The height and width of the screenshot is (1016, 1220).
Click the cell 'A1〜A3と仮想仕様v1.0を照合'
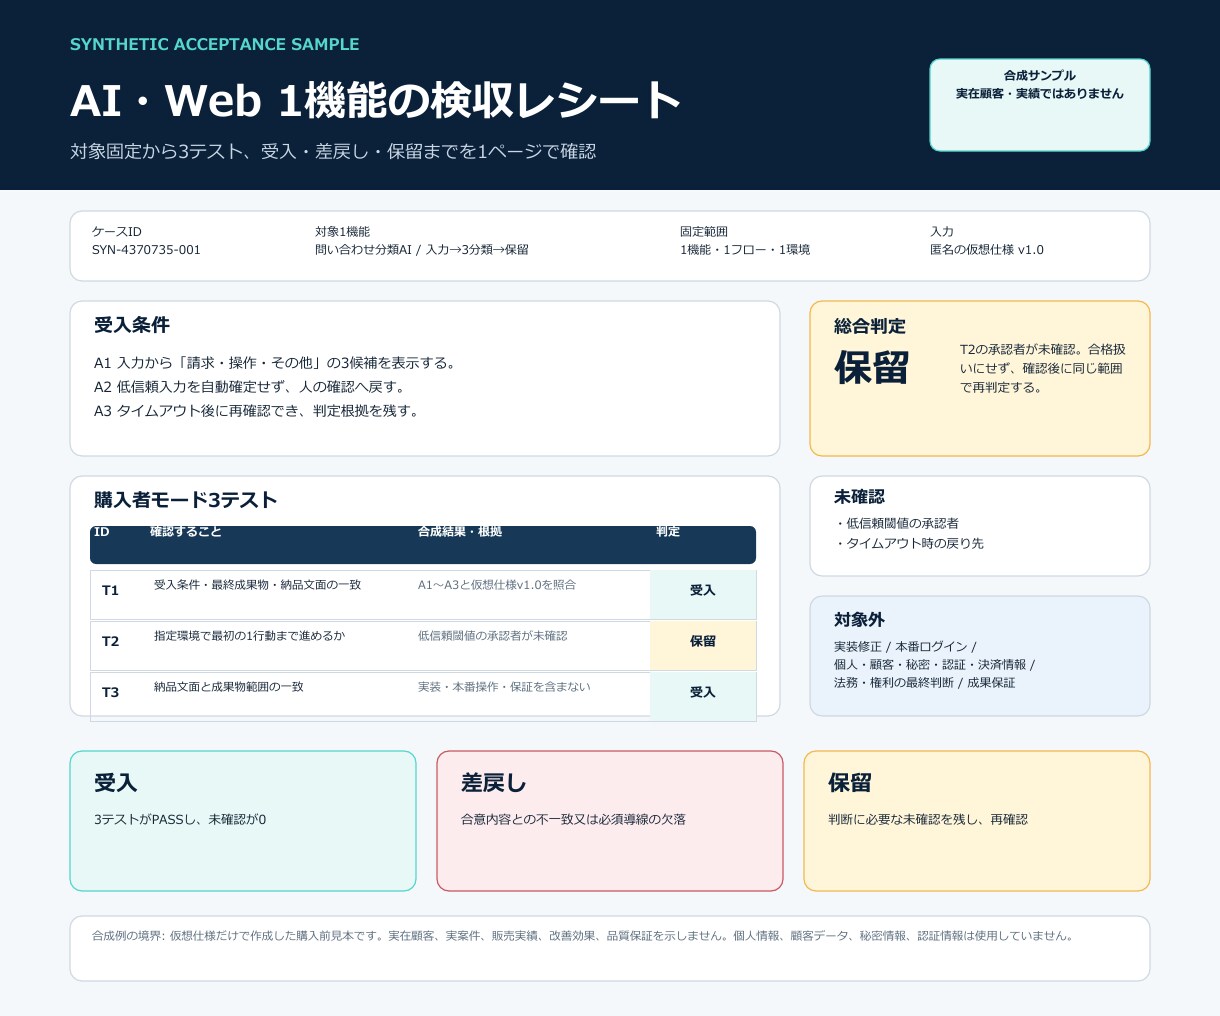pyautogui.click(x=497, y=585)
